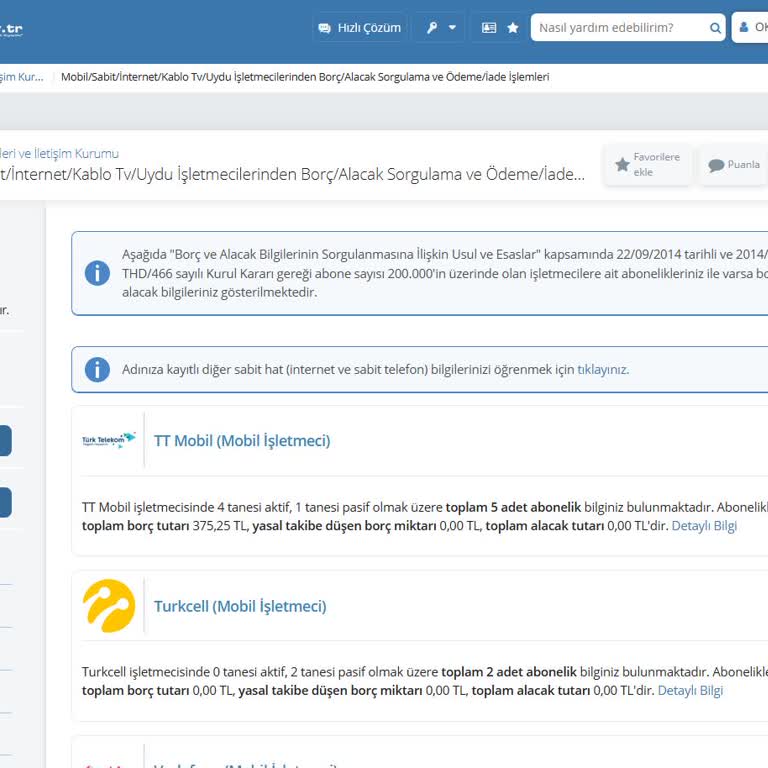Screen dimensions: 768x768
Task: Open Turkcell (Mobil İşletmeci) heading link
Action: tap(240, 606)
